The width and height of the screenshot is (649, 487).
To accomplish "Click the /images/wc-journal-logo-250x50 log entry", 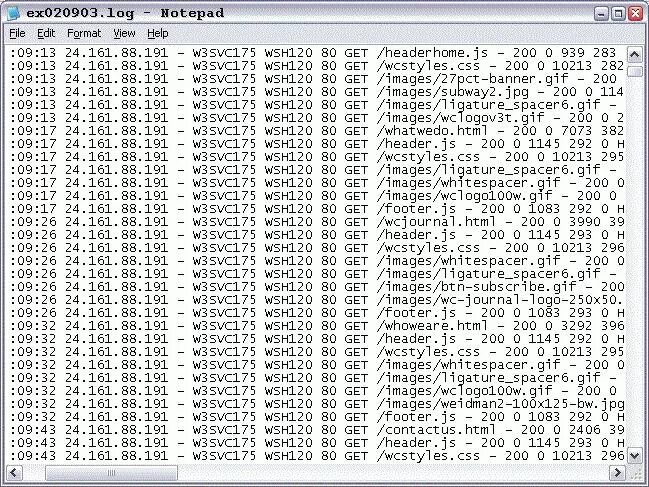I will pyautogui.click(x=317, y=300).
